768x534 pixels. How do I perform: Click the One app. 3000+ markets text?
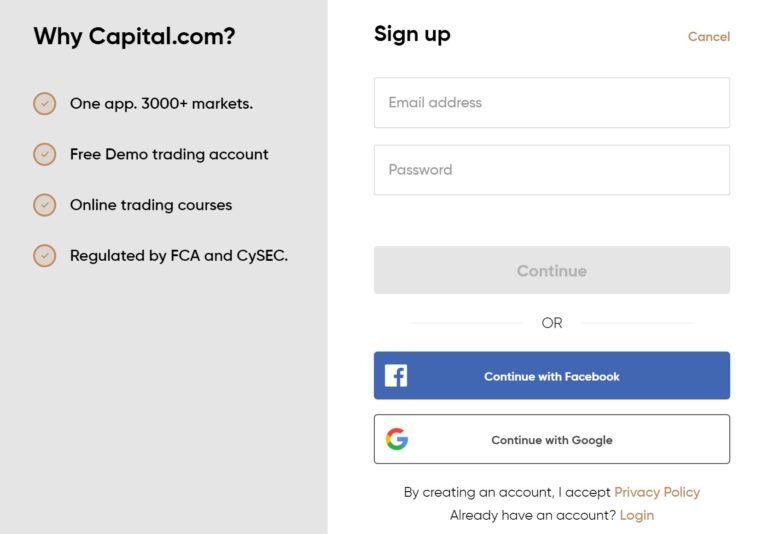coord(162,104)
